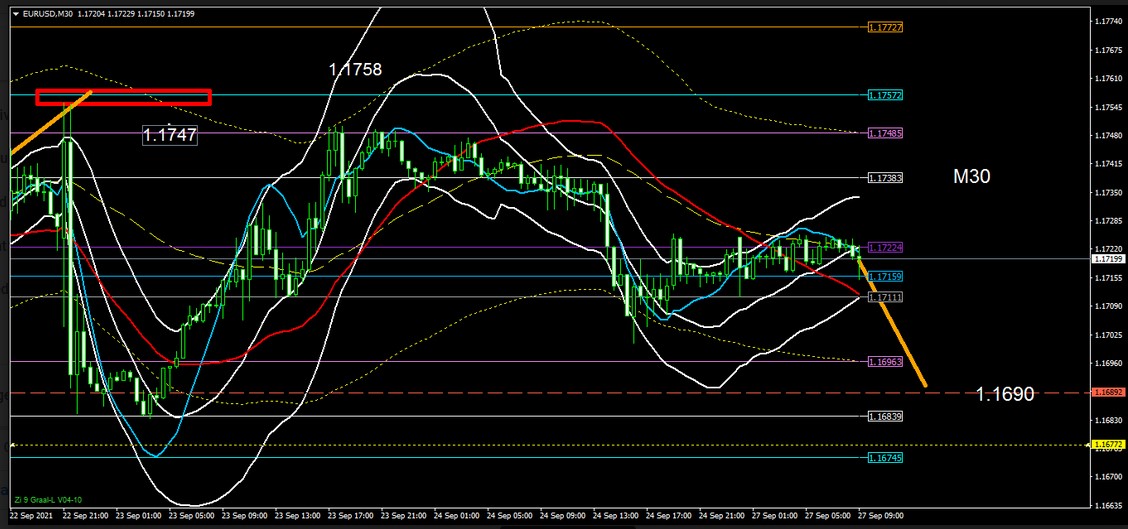This screenshot has height=529, width=1128.
Task: Click the pink 1.16963 level label
Action: tap(885, 361)
